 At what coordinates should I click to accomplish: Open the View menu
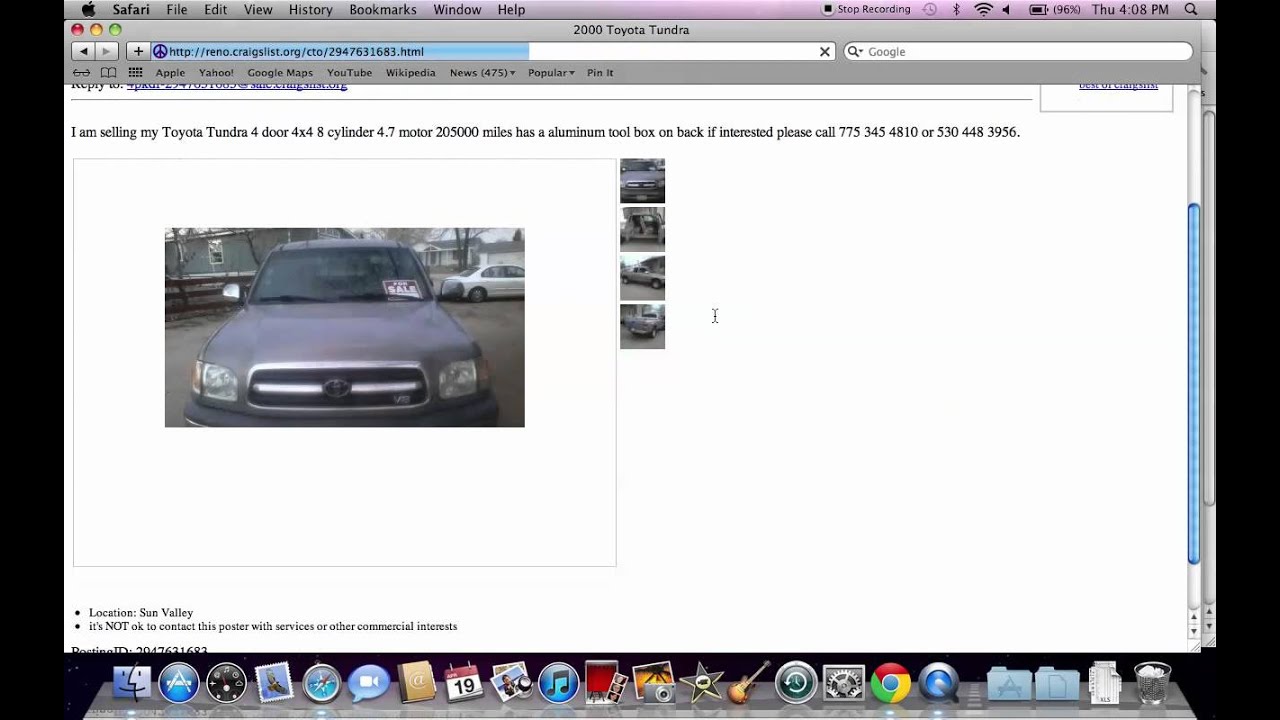pos(258,9)
